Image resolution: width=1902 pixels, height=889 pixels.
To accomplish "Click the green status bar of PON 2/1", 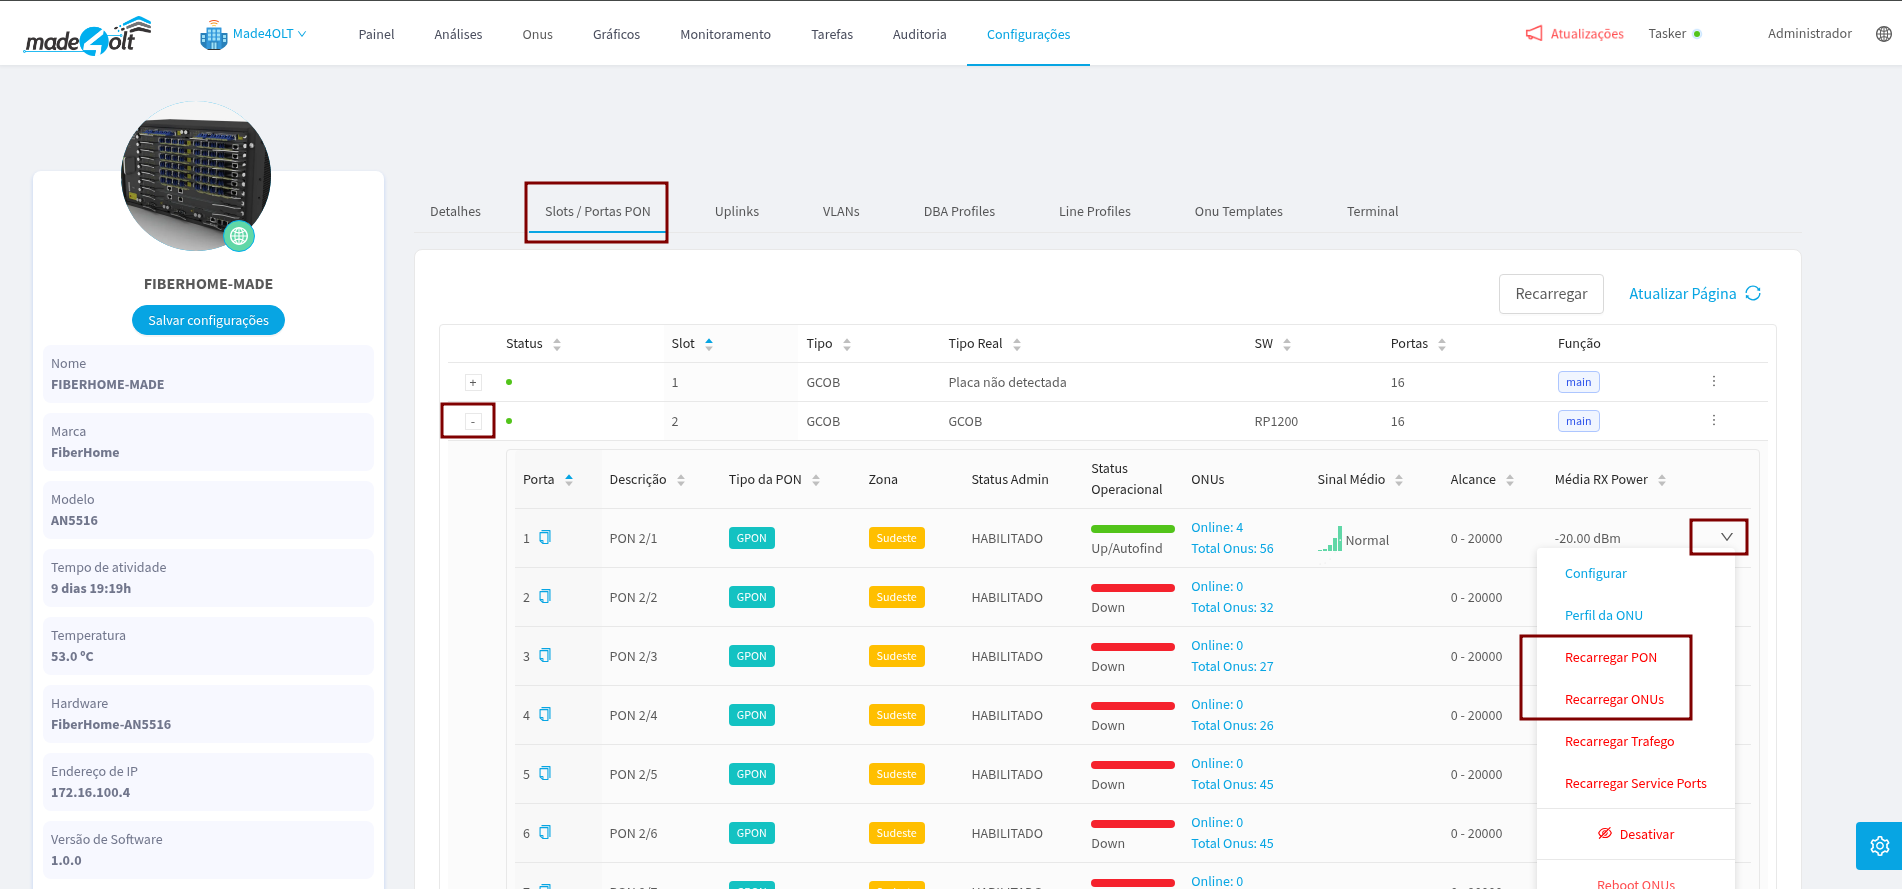I will (x=1132, y=529).
